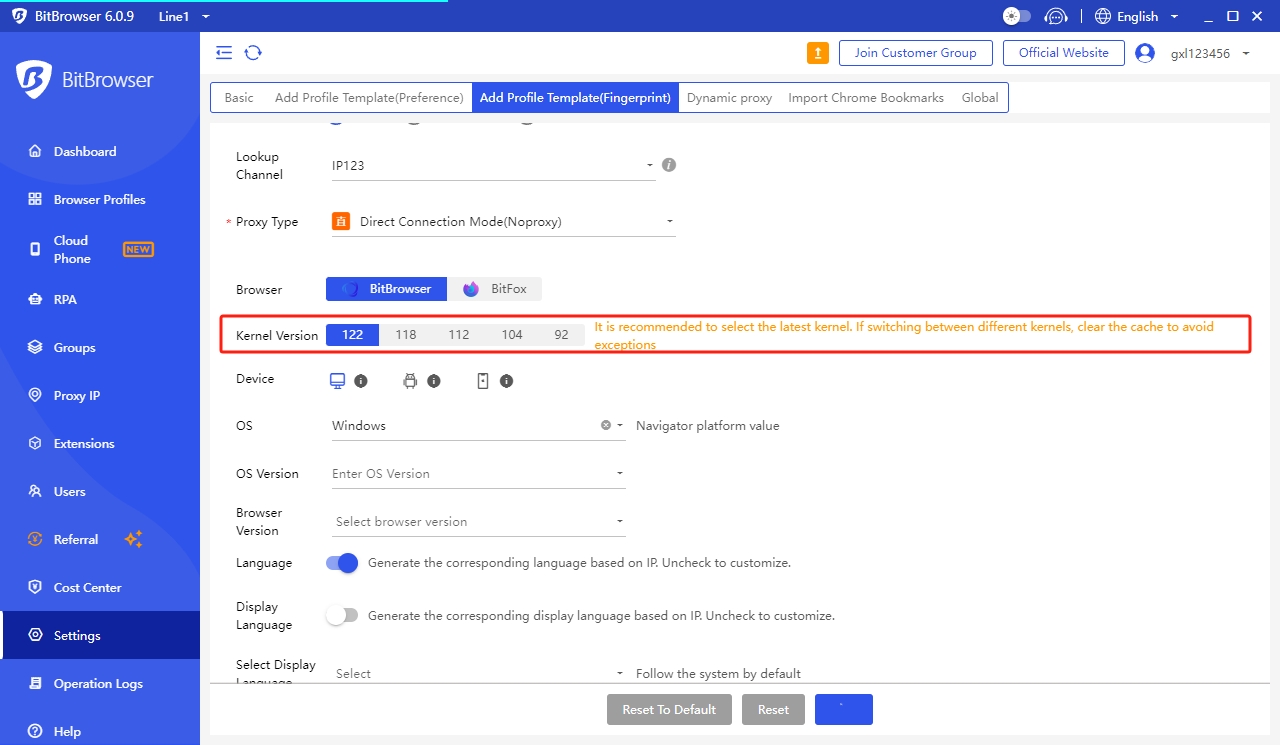
Task: Click the Official Website button
Action: pos(1063,53)
